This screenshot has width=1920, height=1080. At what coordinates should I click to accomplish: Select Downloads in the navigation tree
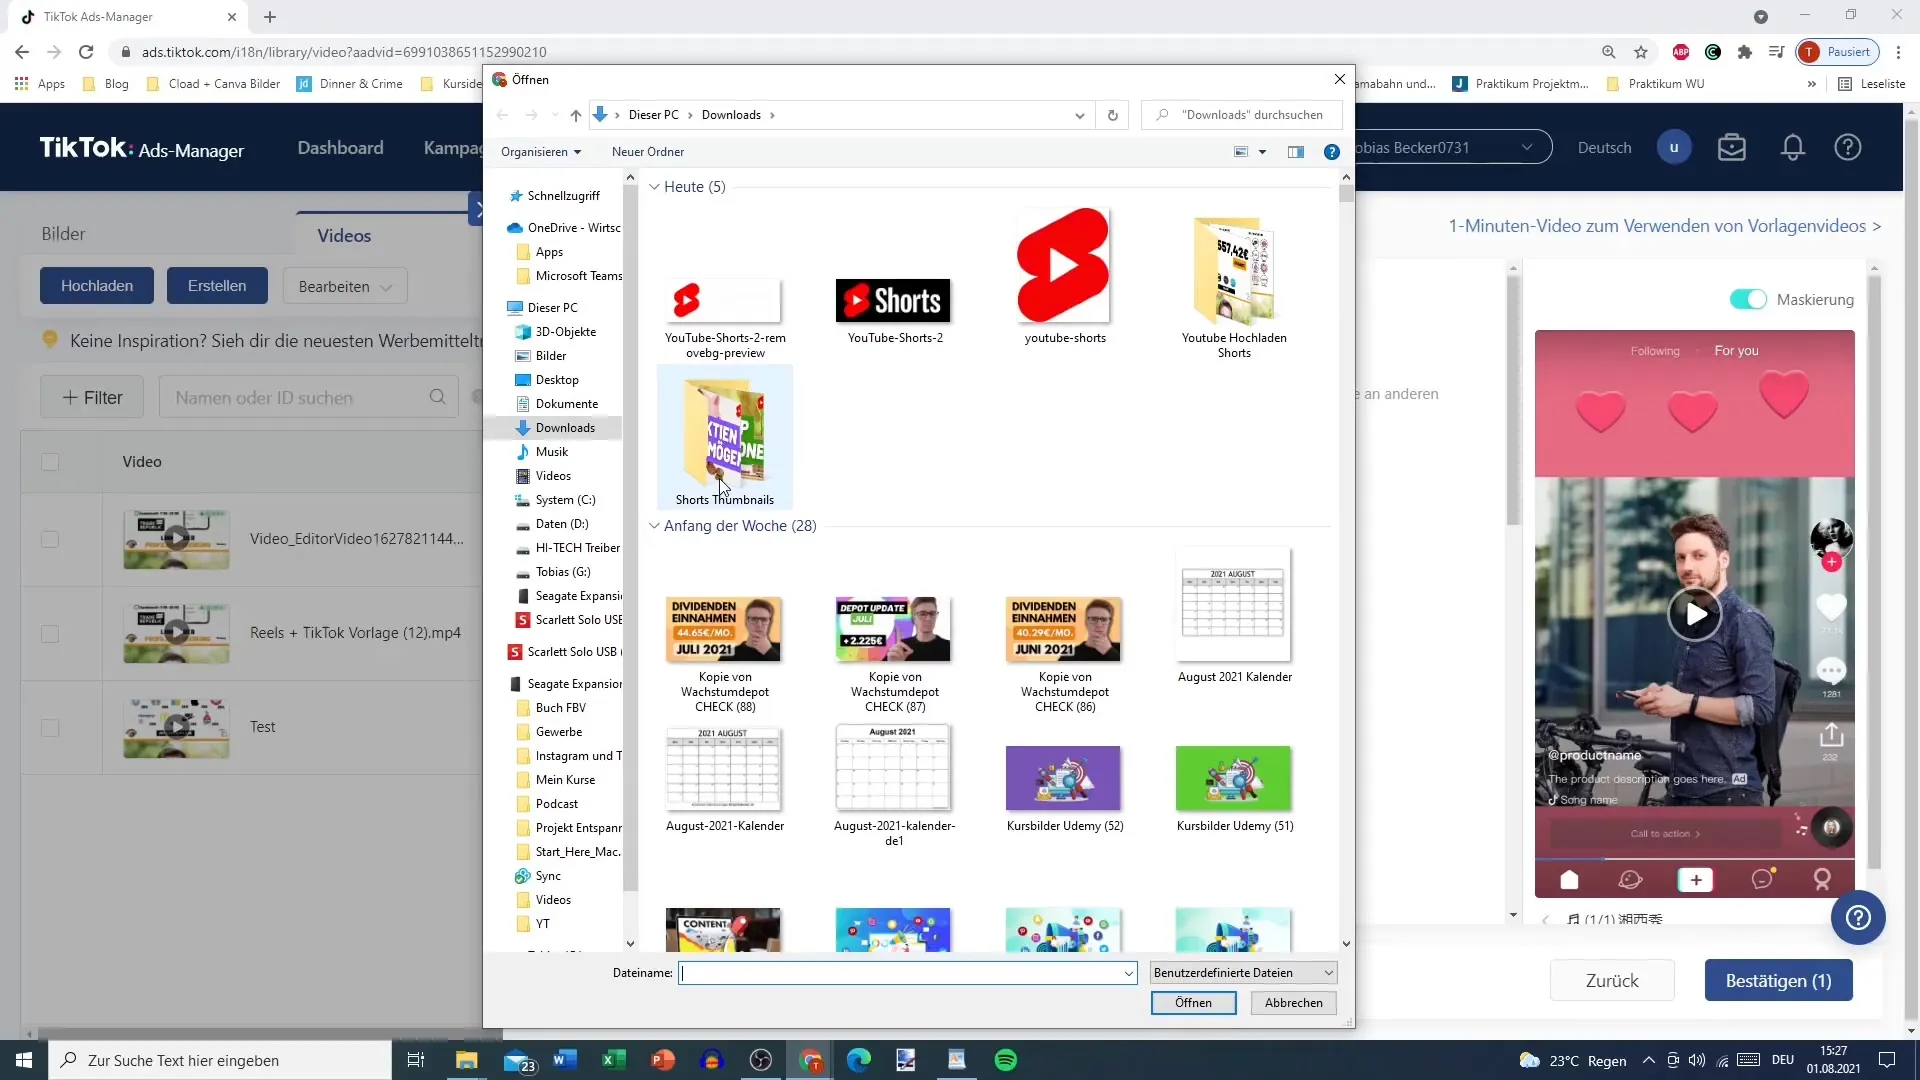click(565, 428)
